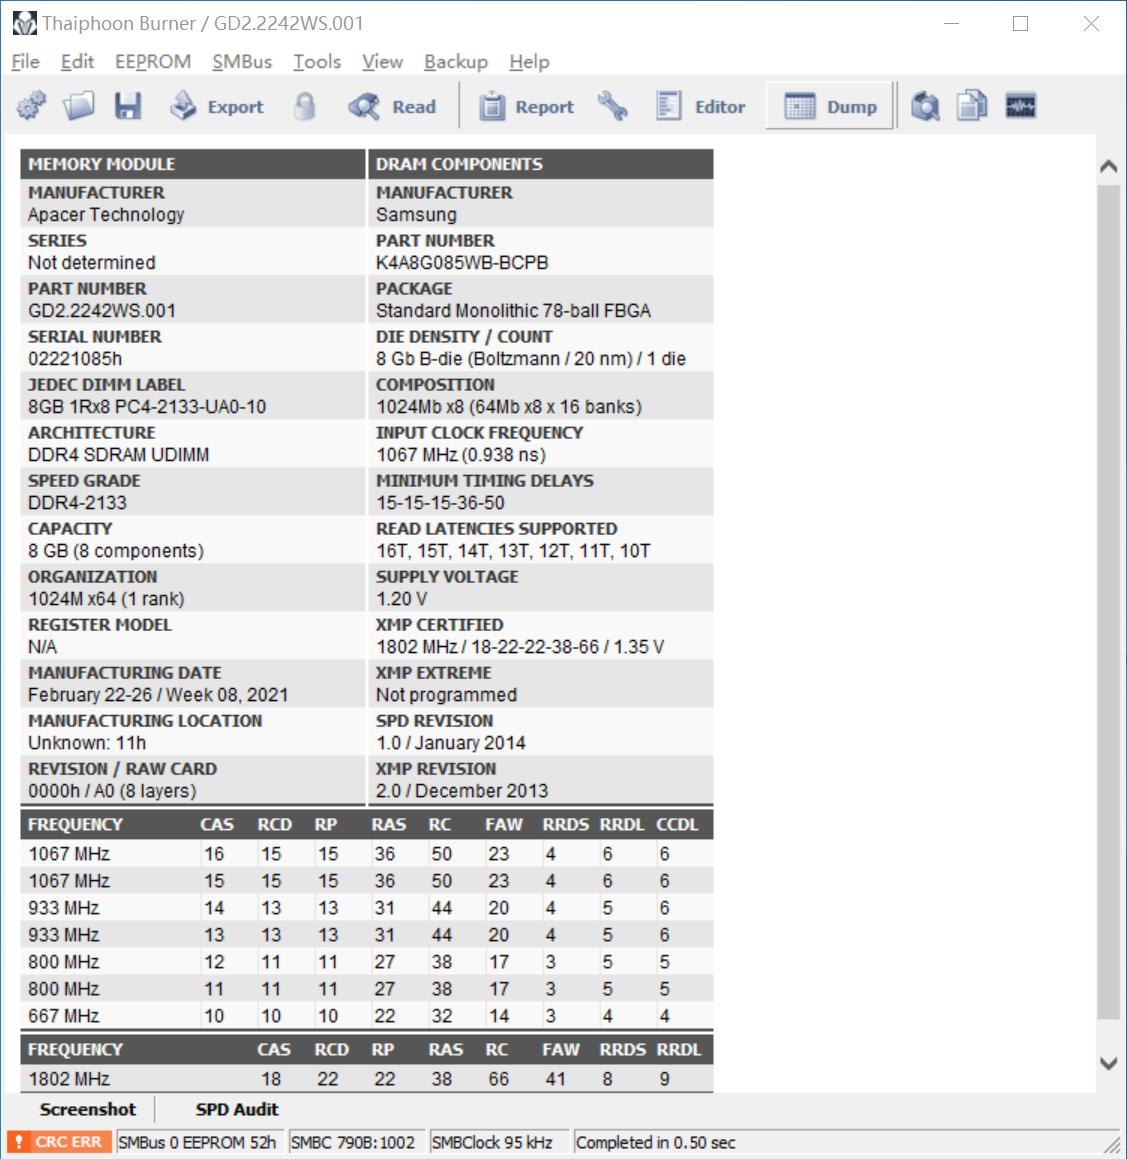Viewport: 1127px width, 1159px height.
Task: Click capacity 8 GB (8 components) value
Action: click(116, 551)
